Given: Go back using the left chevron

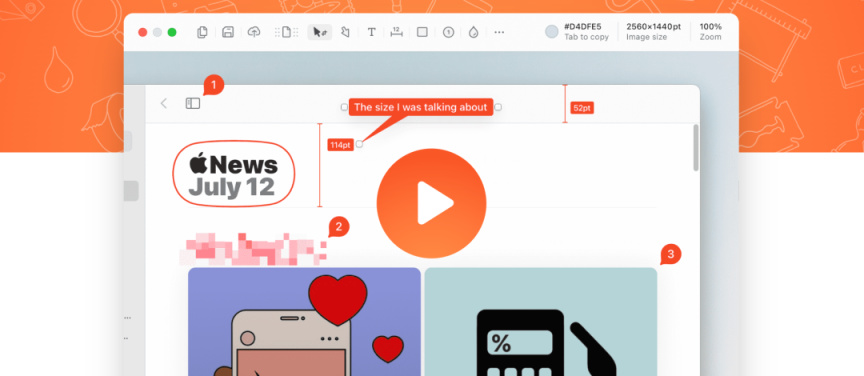Looking at the screenshot, I should (x=164, y=103).
